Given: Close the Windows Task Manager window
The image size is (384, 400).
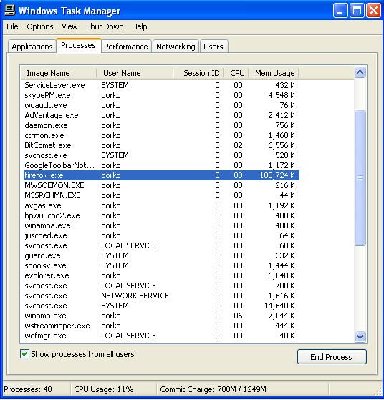Looking at the screenshot, I should [374, 11].
